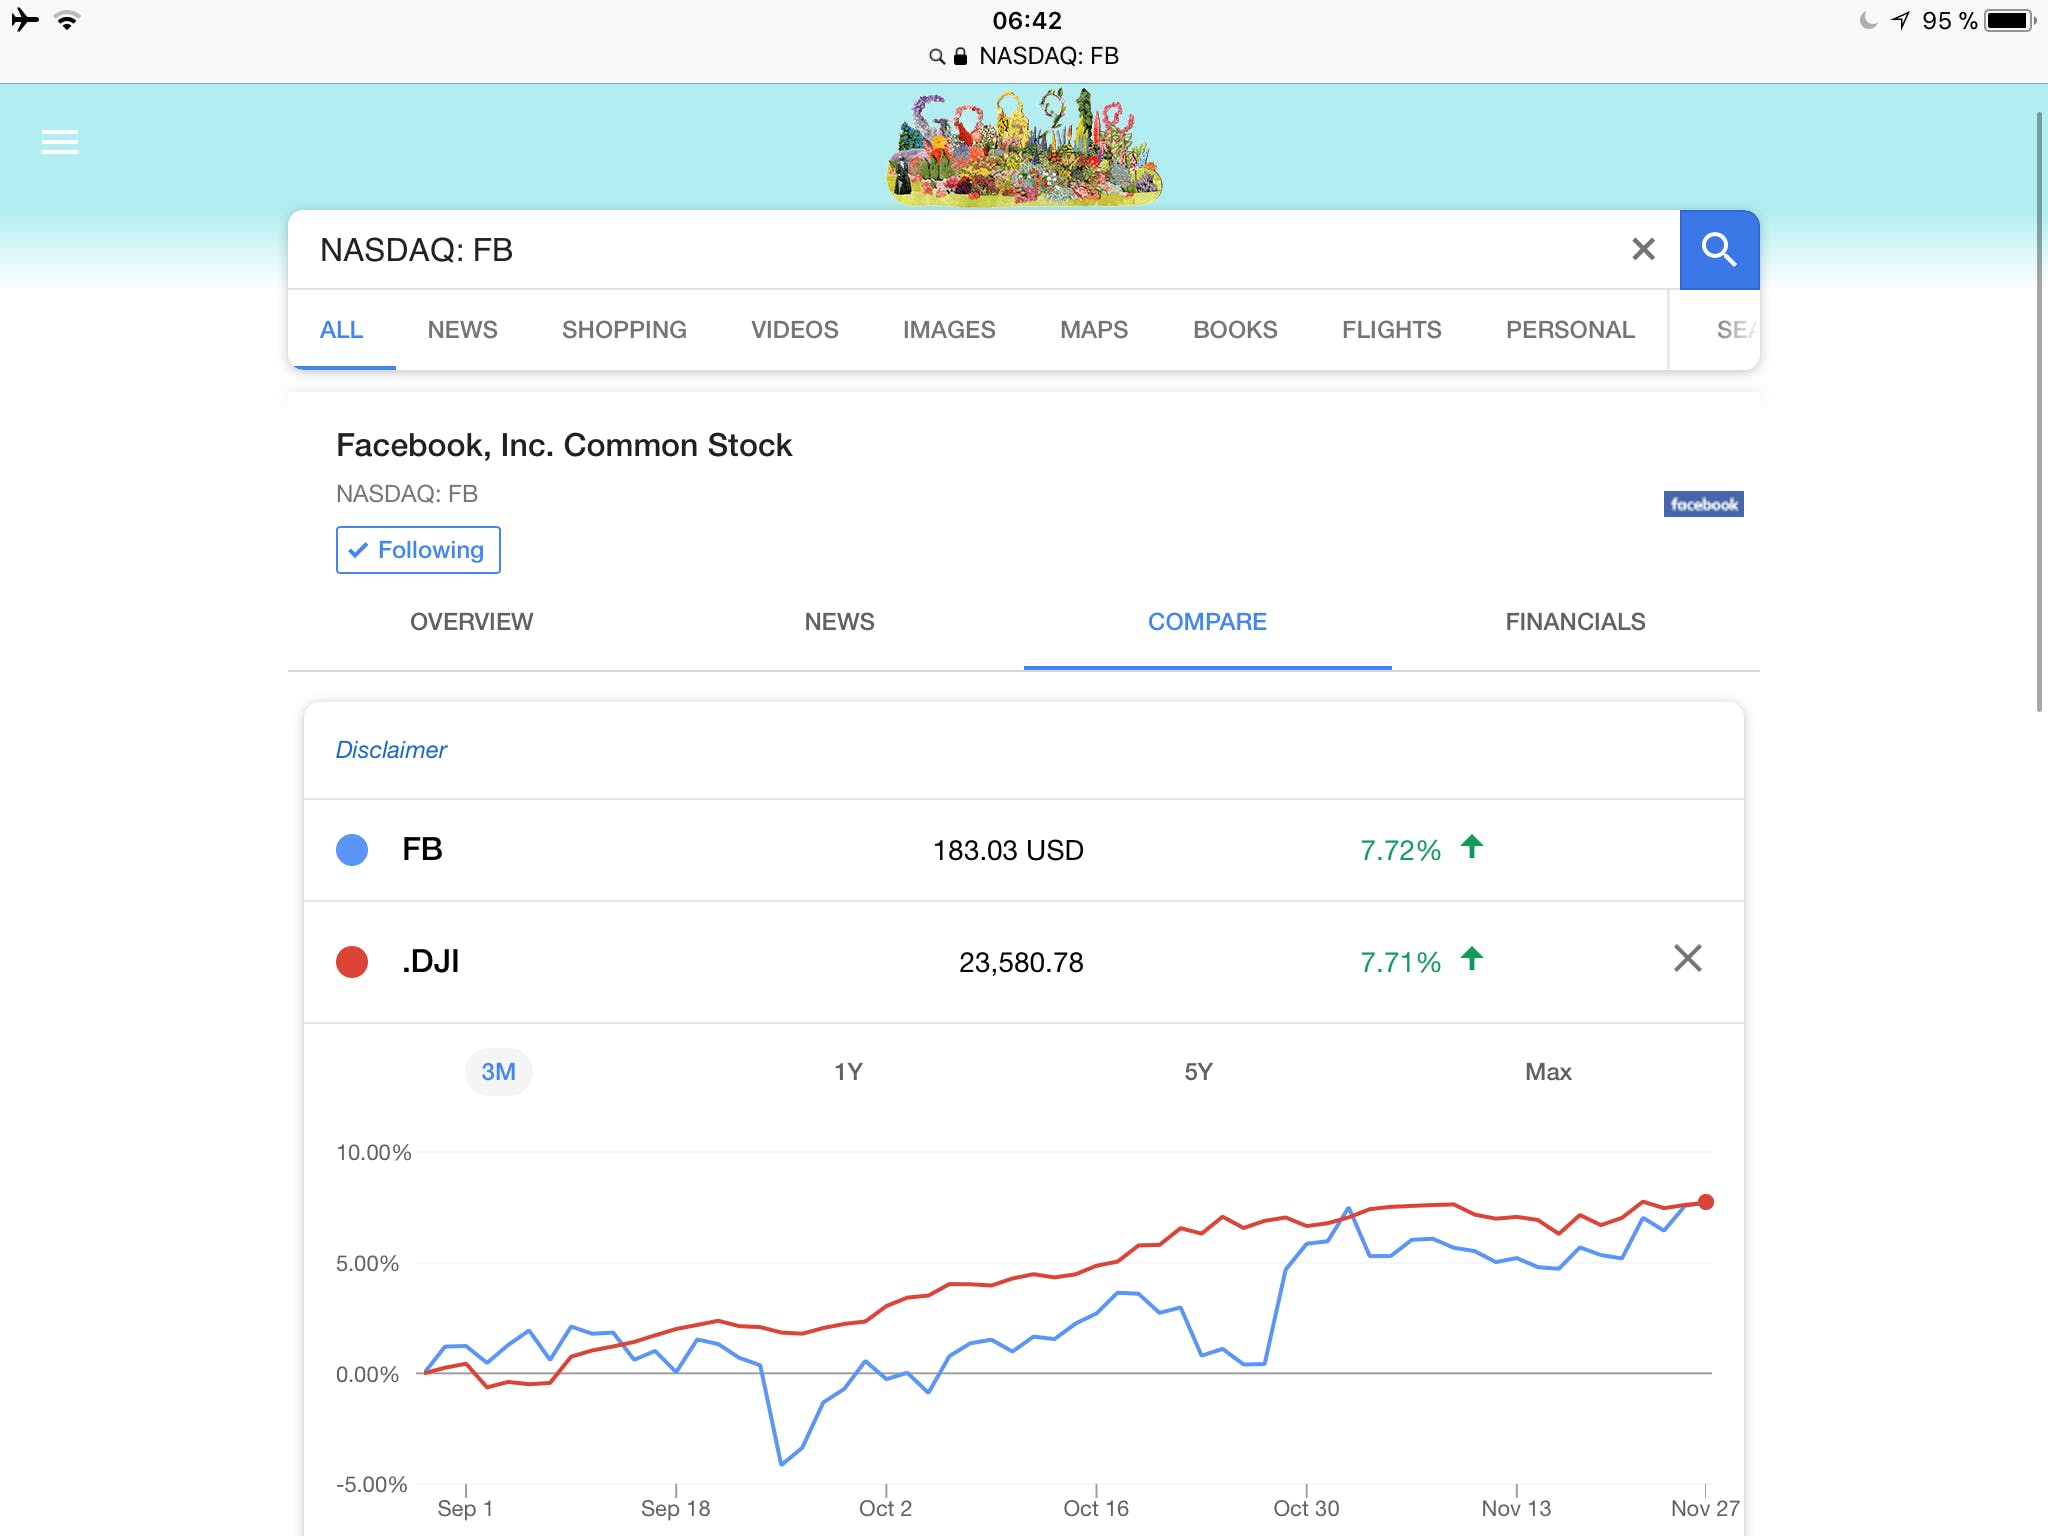Select the ALL search category
This screenshot has height=1536, width=2048.
341,330
